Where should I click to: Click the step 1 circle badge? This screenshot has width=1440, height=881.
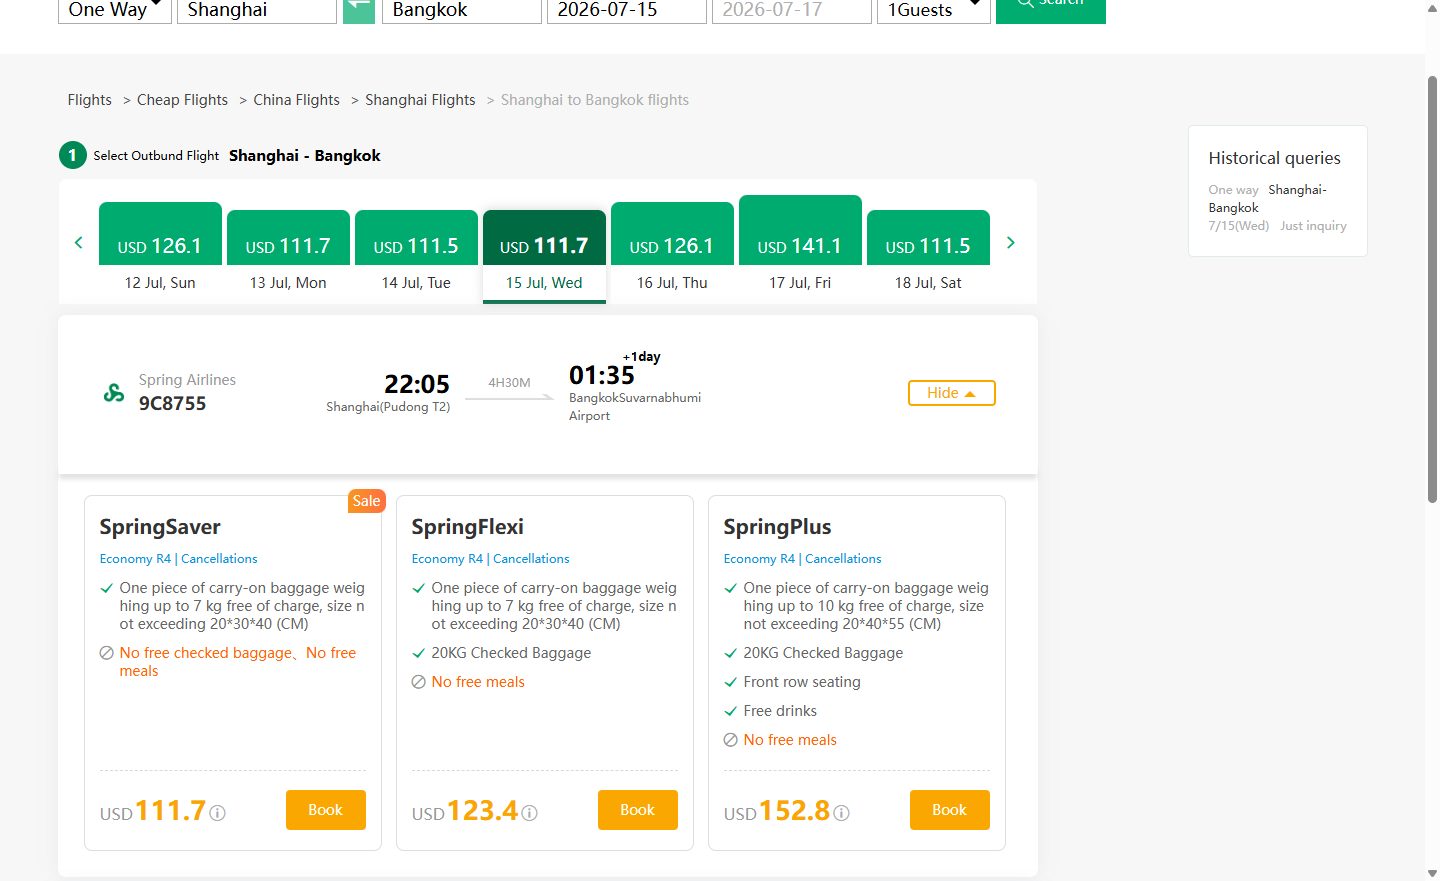(x=72, y=155)
